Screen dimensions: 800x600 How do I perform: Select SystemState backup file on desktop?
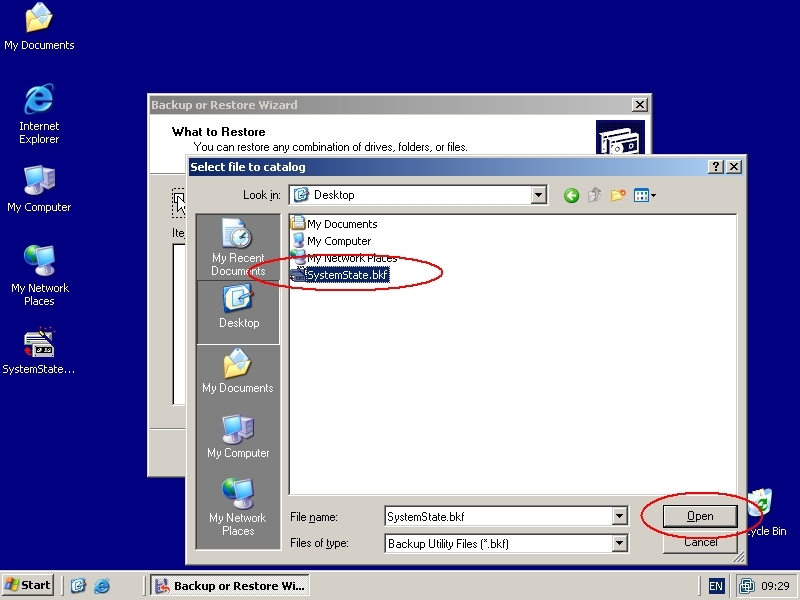point(39,351)
